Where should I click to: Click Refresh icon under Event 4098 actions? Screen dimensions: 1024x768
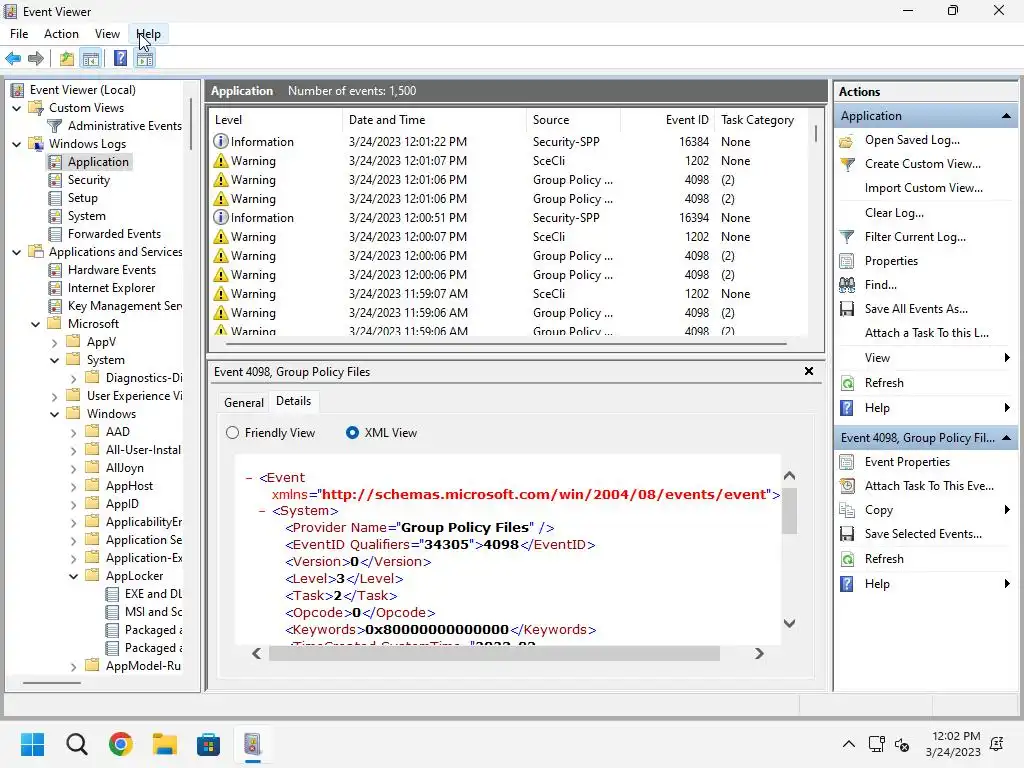click(846, 559)
